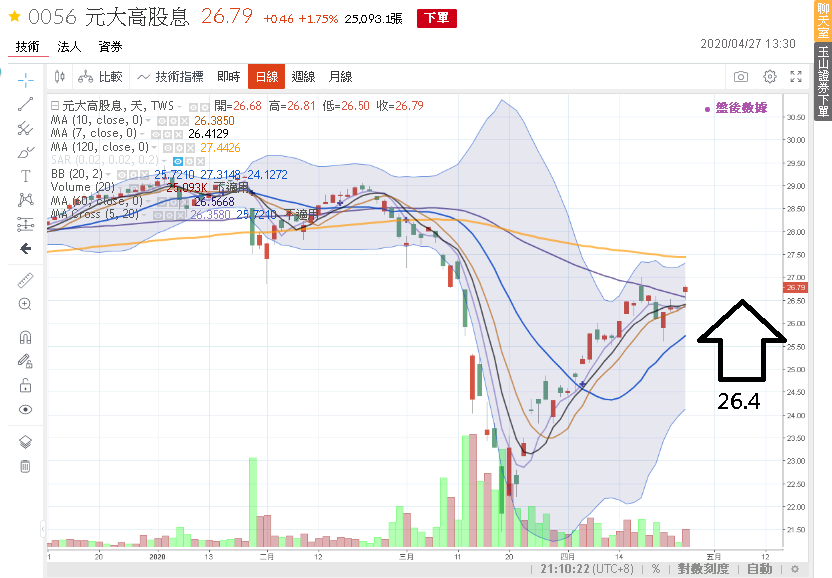The height and width of the screenshot is (578, 832).
Task: Expand SAR indicator dropdown arrow
Action: coord(164,161)
